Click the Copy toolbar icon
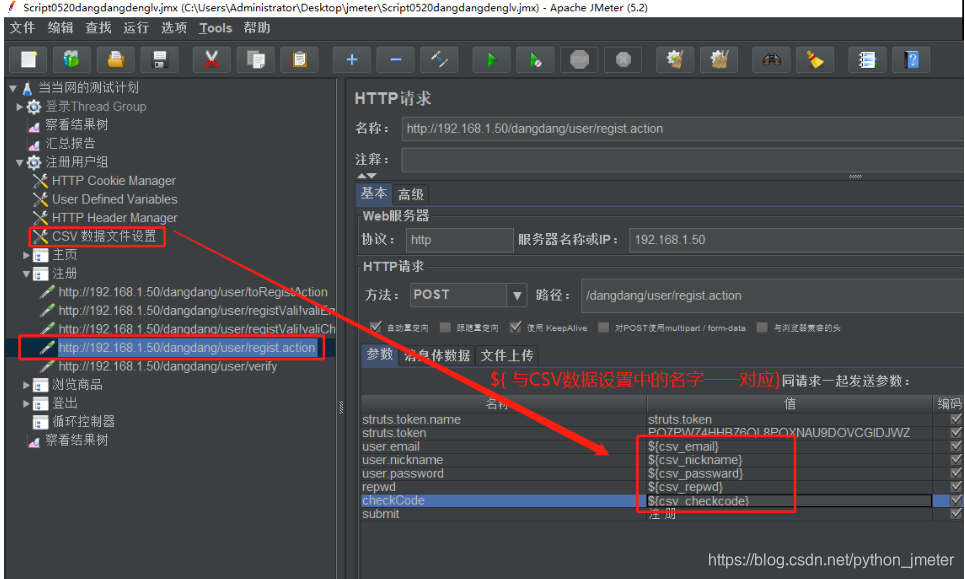Viewport: 965px width, 579px height. click(255, 60)
